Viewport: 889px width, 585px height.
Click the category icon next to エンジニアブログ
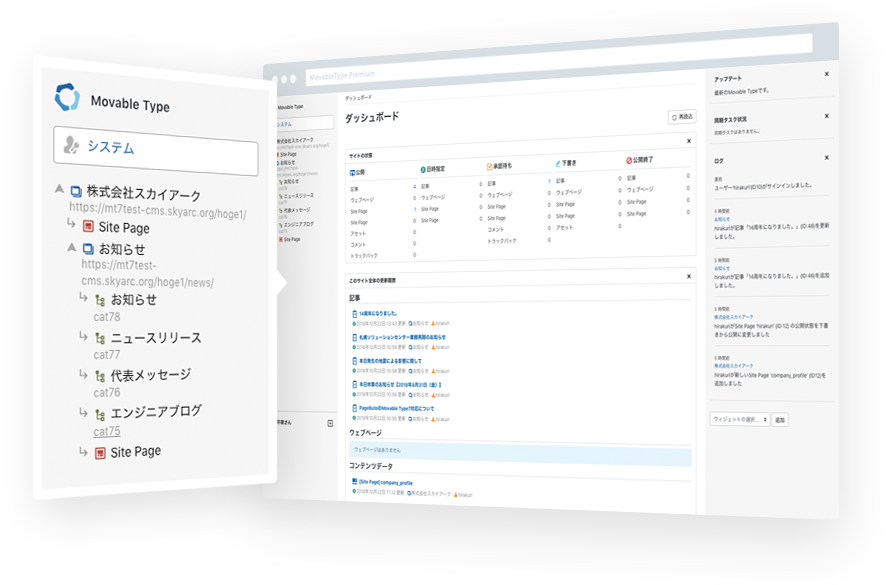100,416
